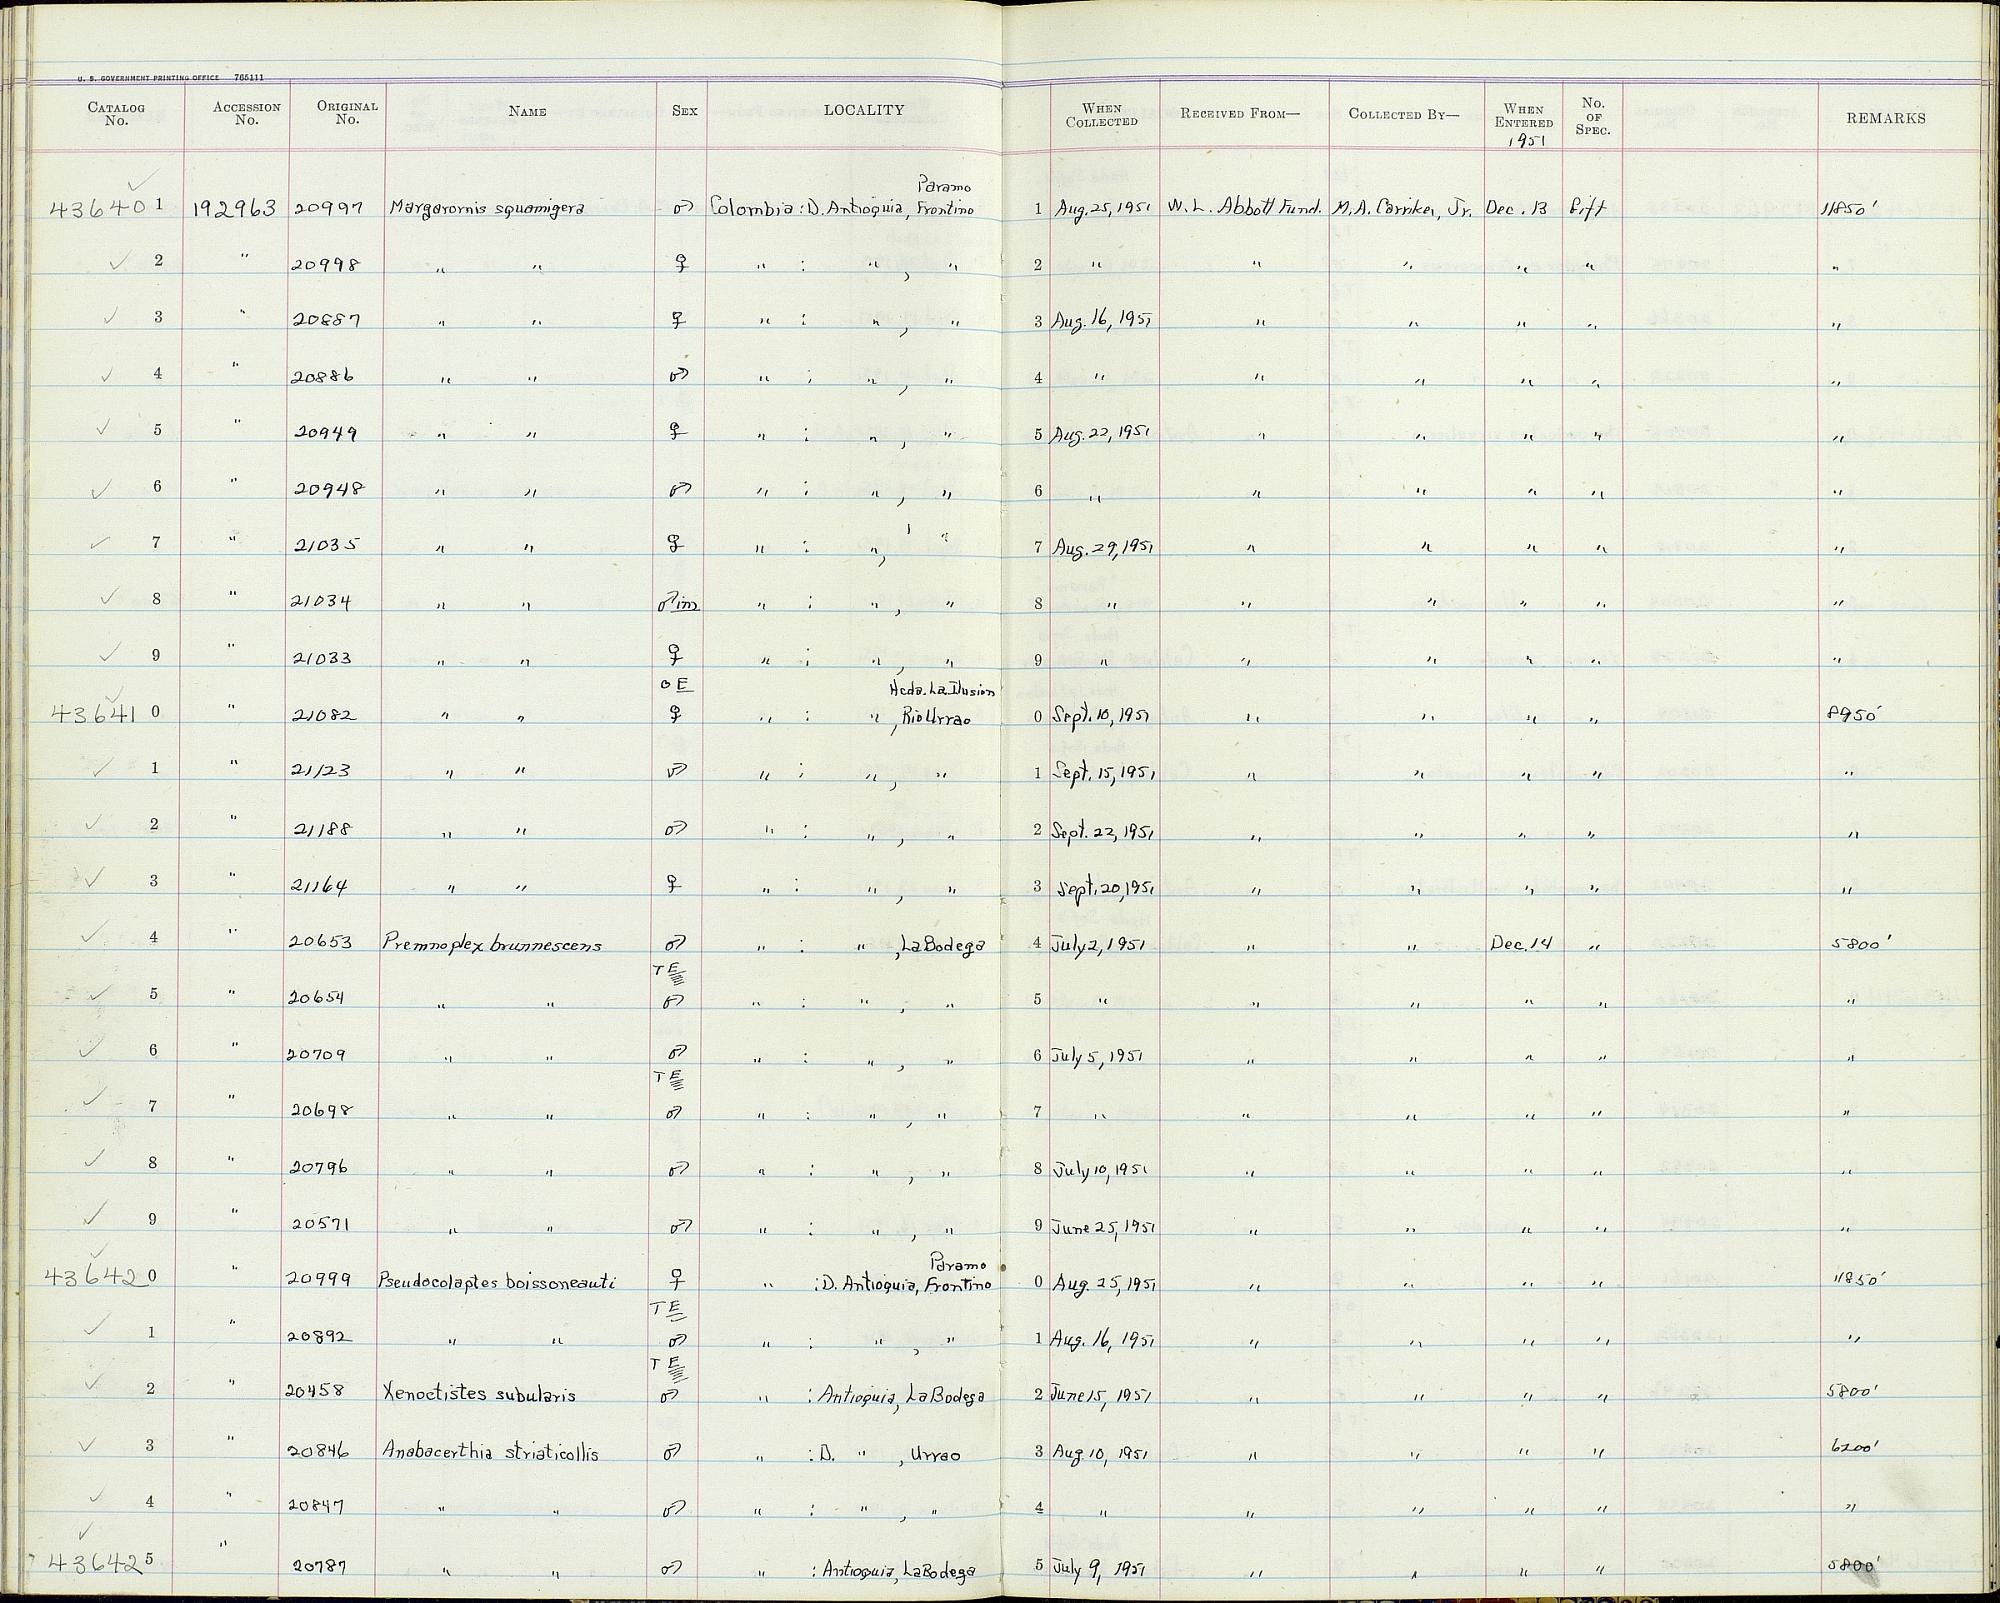This screenshot has height=1603, width=2000.
Task: Select the collection date "Sept. 15, 1951"
Action: pos(1104,773)
